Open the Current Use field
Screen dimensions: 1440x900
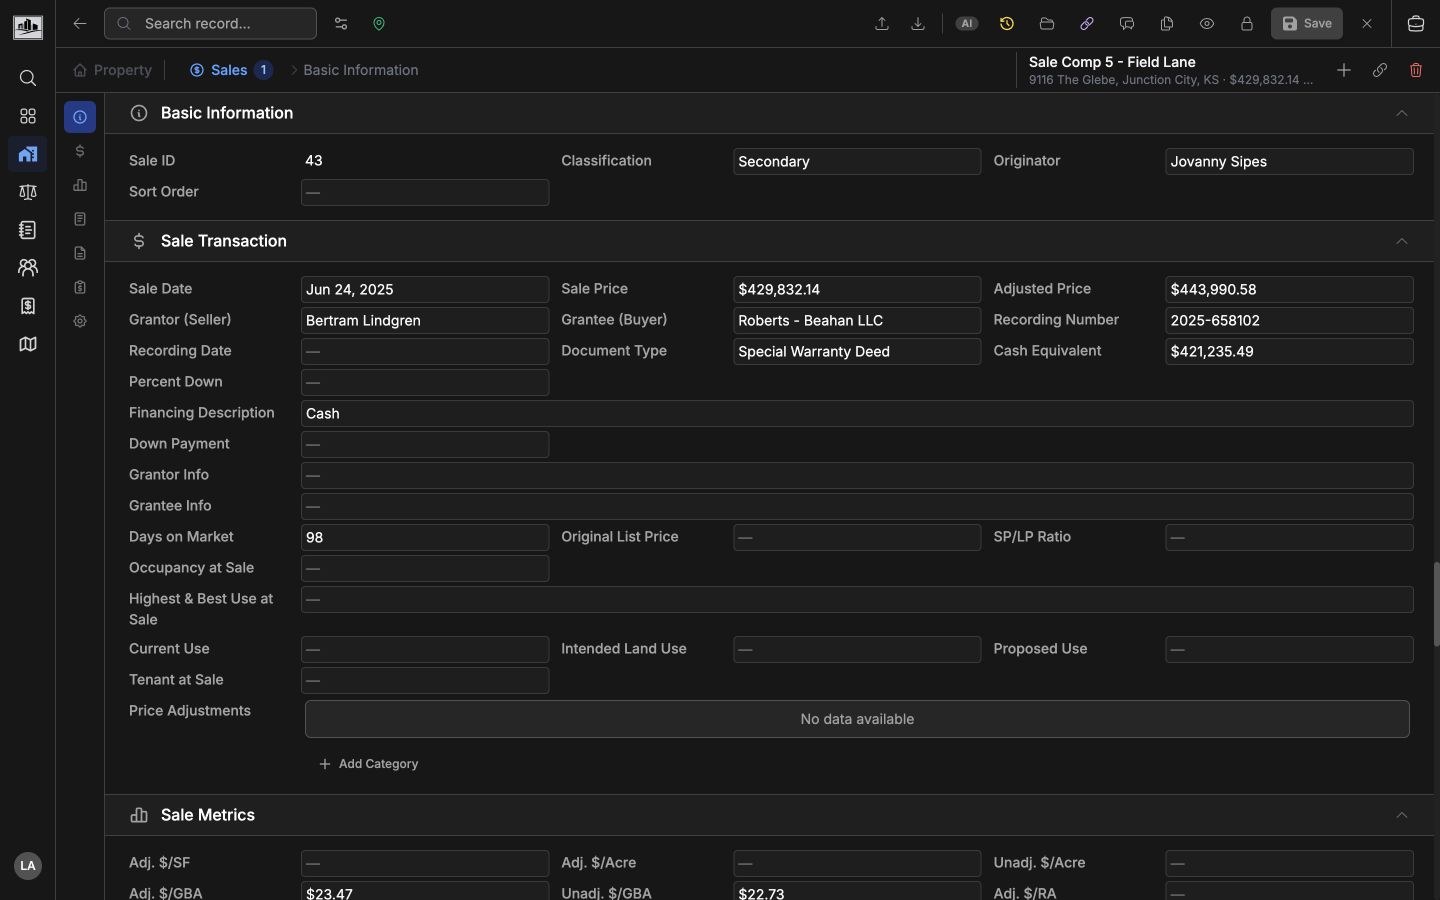click(425, 650)
